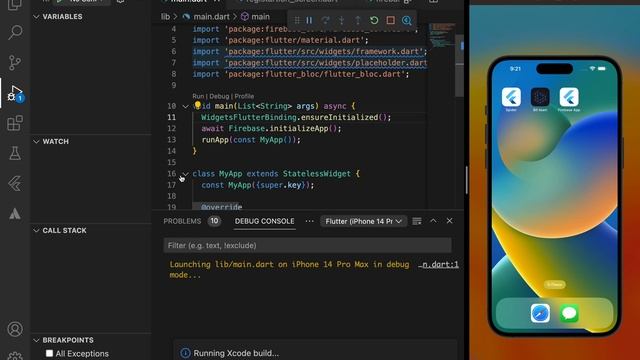Screen dimensions: 640x360
Task: Fold the main function at line 10
Action: point(185,106)
